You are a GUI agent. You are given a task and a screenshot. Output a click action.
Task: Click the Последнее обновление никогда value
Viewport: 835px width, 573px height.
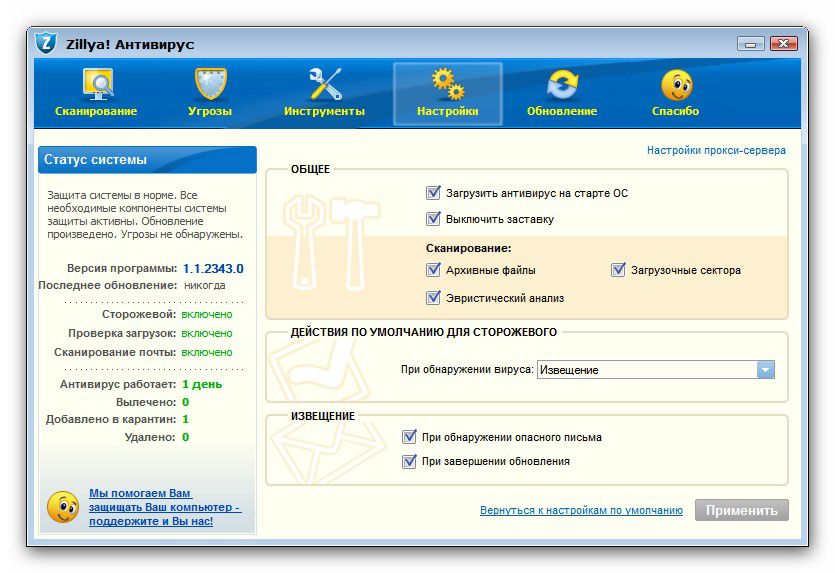204,285
